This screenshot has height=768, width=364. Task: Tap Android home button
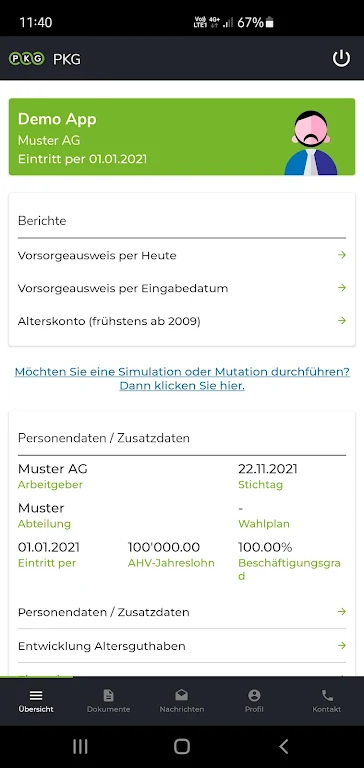coord(182,746)
